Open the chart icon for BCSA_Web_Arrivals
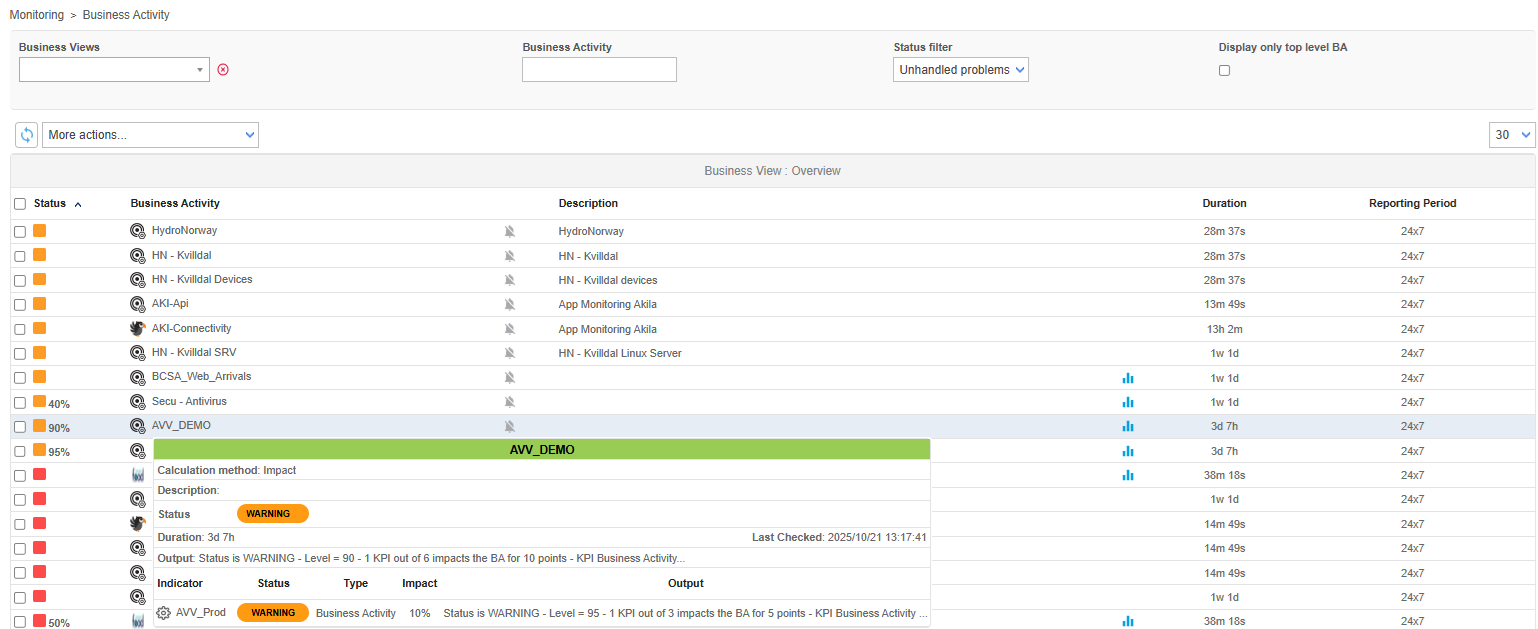The width and height of the screenshot is (1538, 629). pyautogui.click(x=1128, y=378)
